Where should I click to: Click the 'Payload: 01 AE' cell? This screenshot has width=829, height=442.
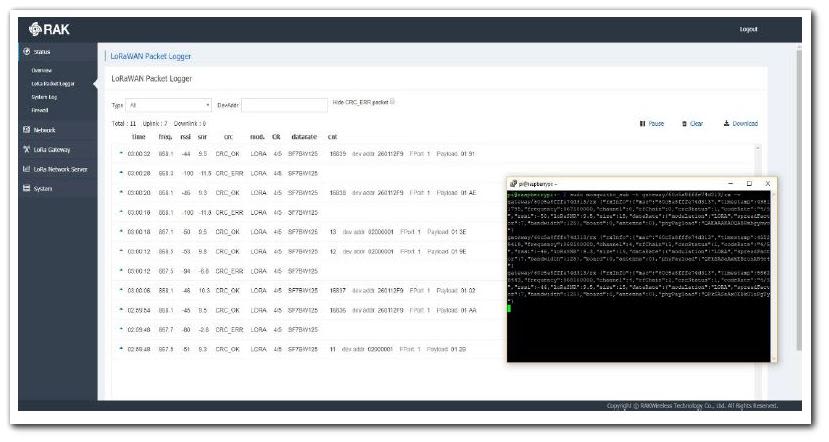click(x=456, y=192)
